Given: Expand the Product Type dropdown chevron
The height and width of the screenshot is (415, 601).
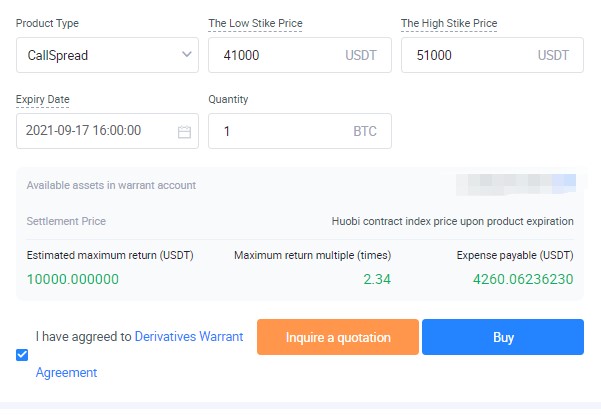Looking at the screenshot, I should [187, 55].
